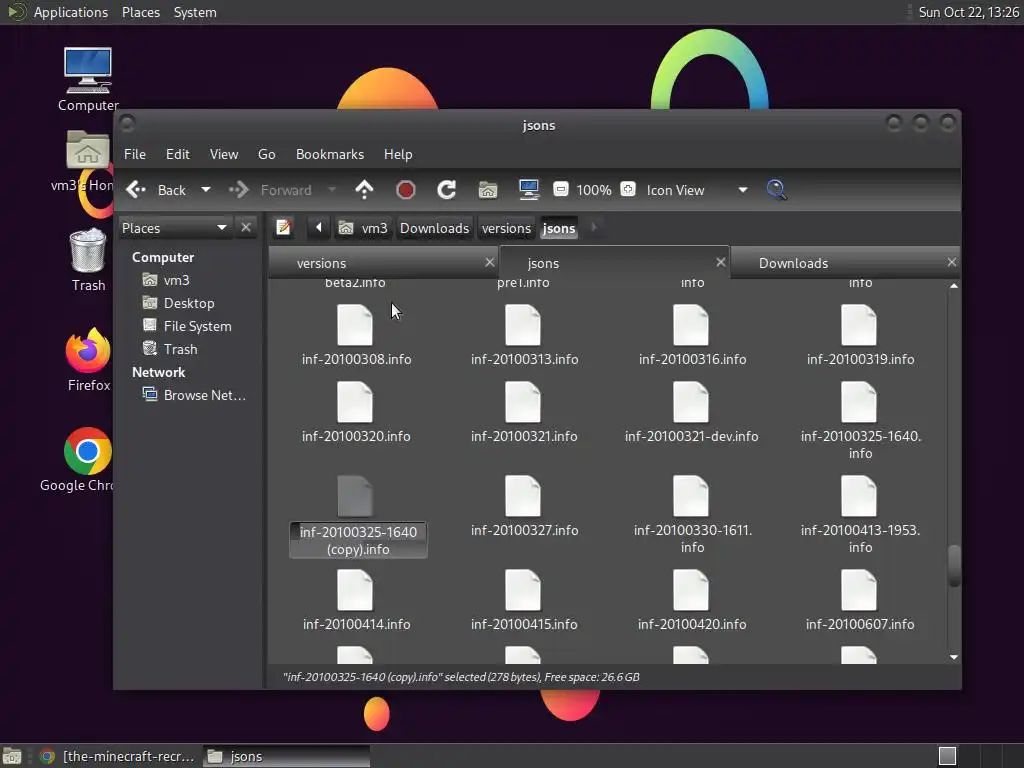Select the inf-20100327.info file icon
Image resolution: width=1024 pixels, height=768 pixels.
[x=523, y=496]
